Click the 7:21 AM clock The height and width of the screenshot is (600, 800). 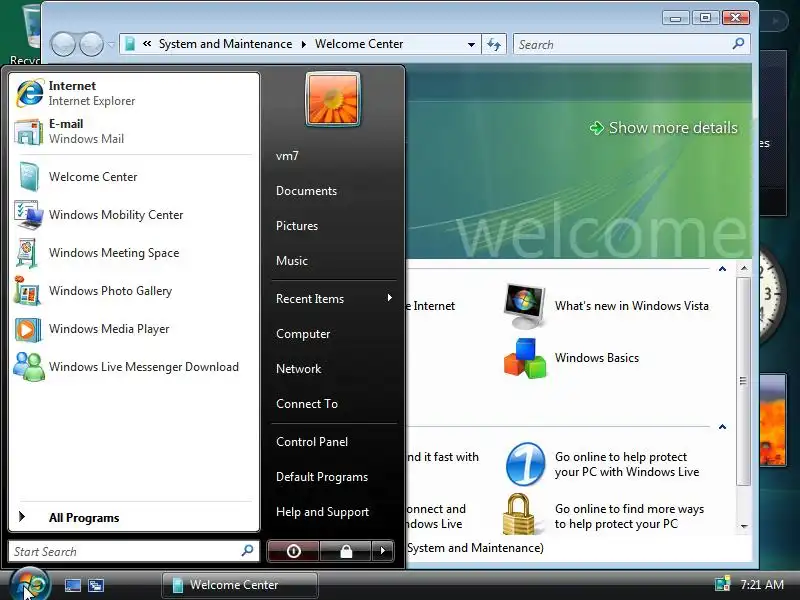point(762,584)
